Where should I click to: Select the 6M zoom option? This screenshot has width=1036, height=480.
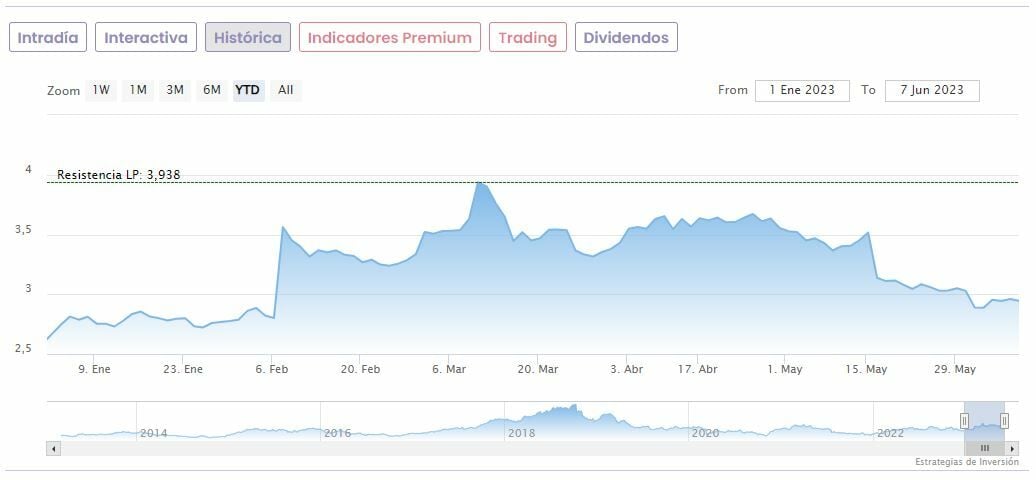tap(212, 90)
